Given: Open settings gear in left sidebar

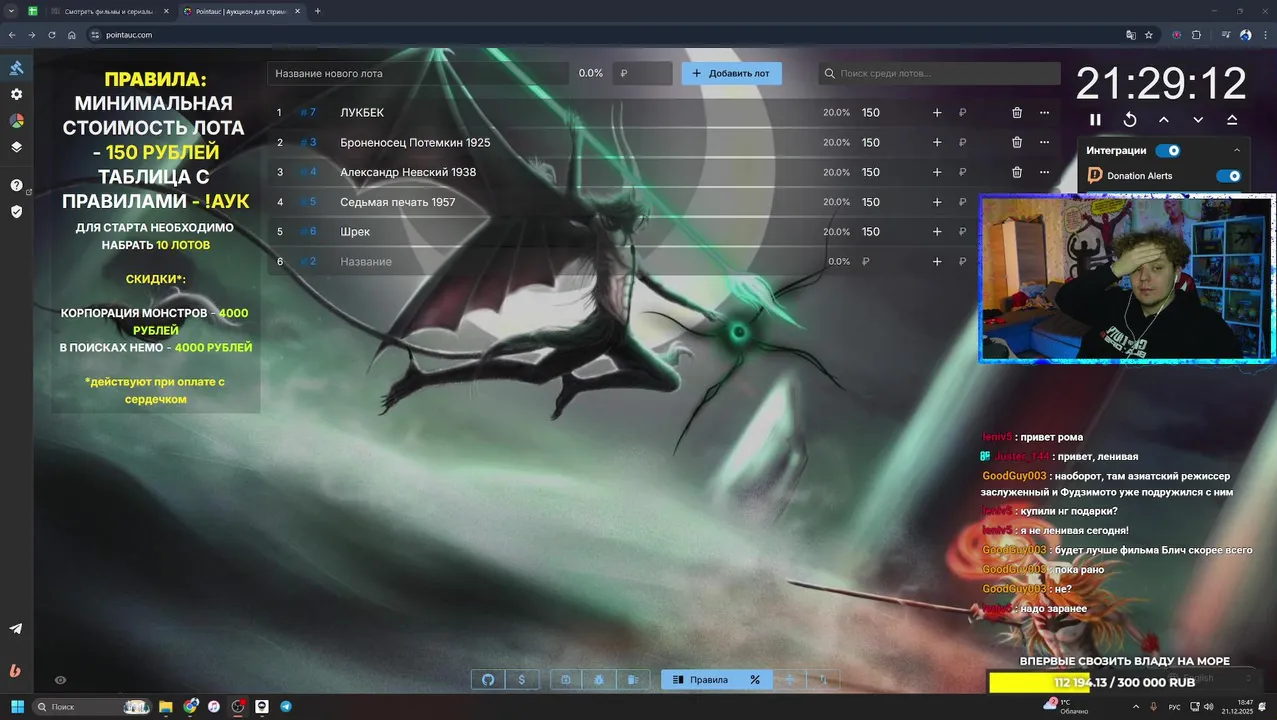Looking at the screenshot, I should pos(16,94).
